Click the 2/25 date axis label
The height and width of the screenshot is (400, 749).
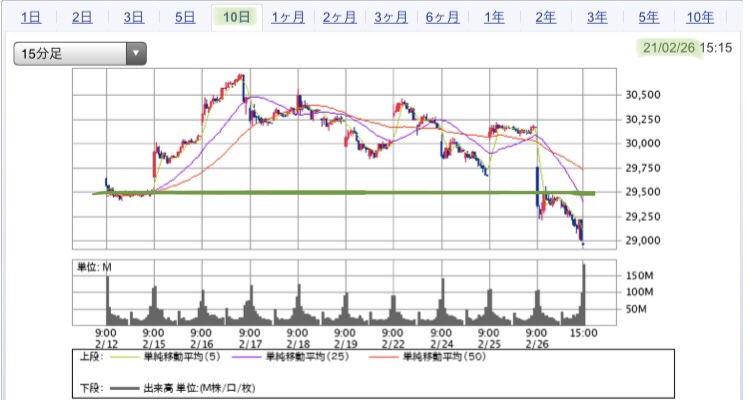click(x=490, y=344)
